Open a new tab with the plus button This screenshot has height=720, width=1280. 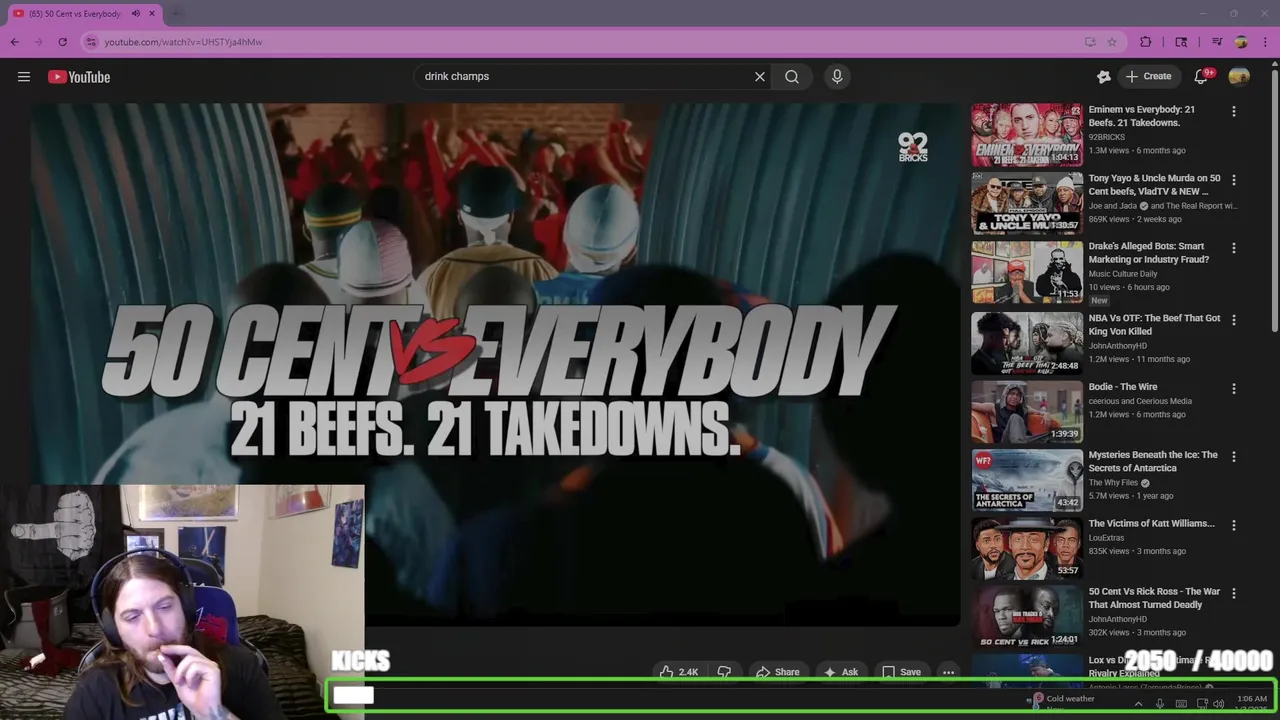coord(176,14)
